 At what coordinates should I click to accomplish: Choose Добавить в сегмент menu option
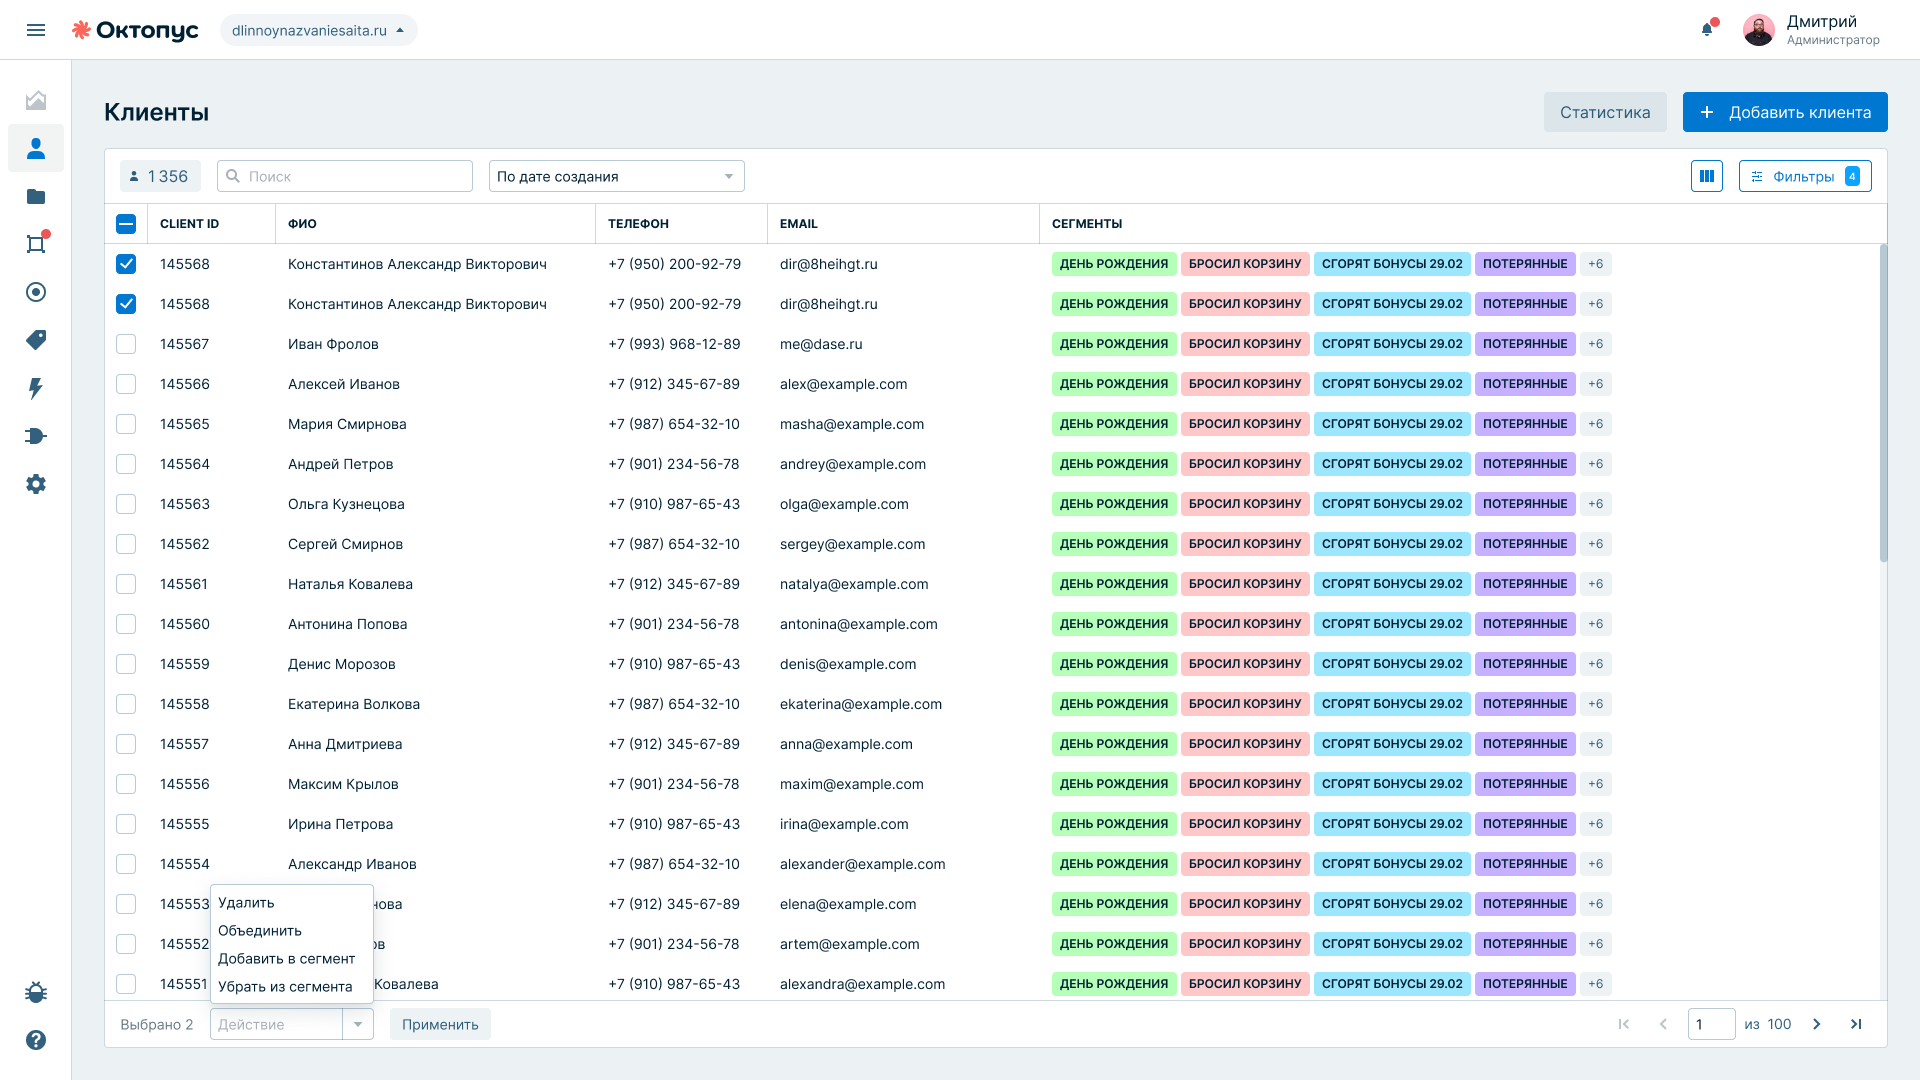pyautogui.click(x=287, y=958)
